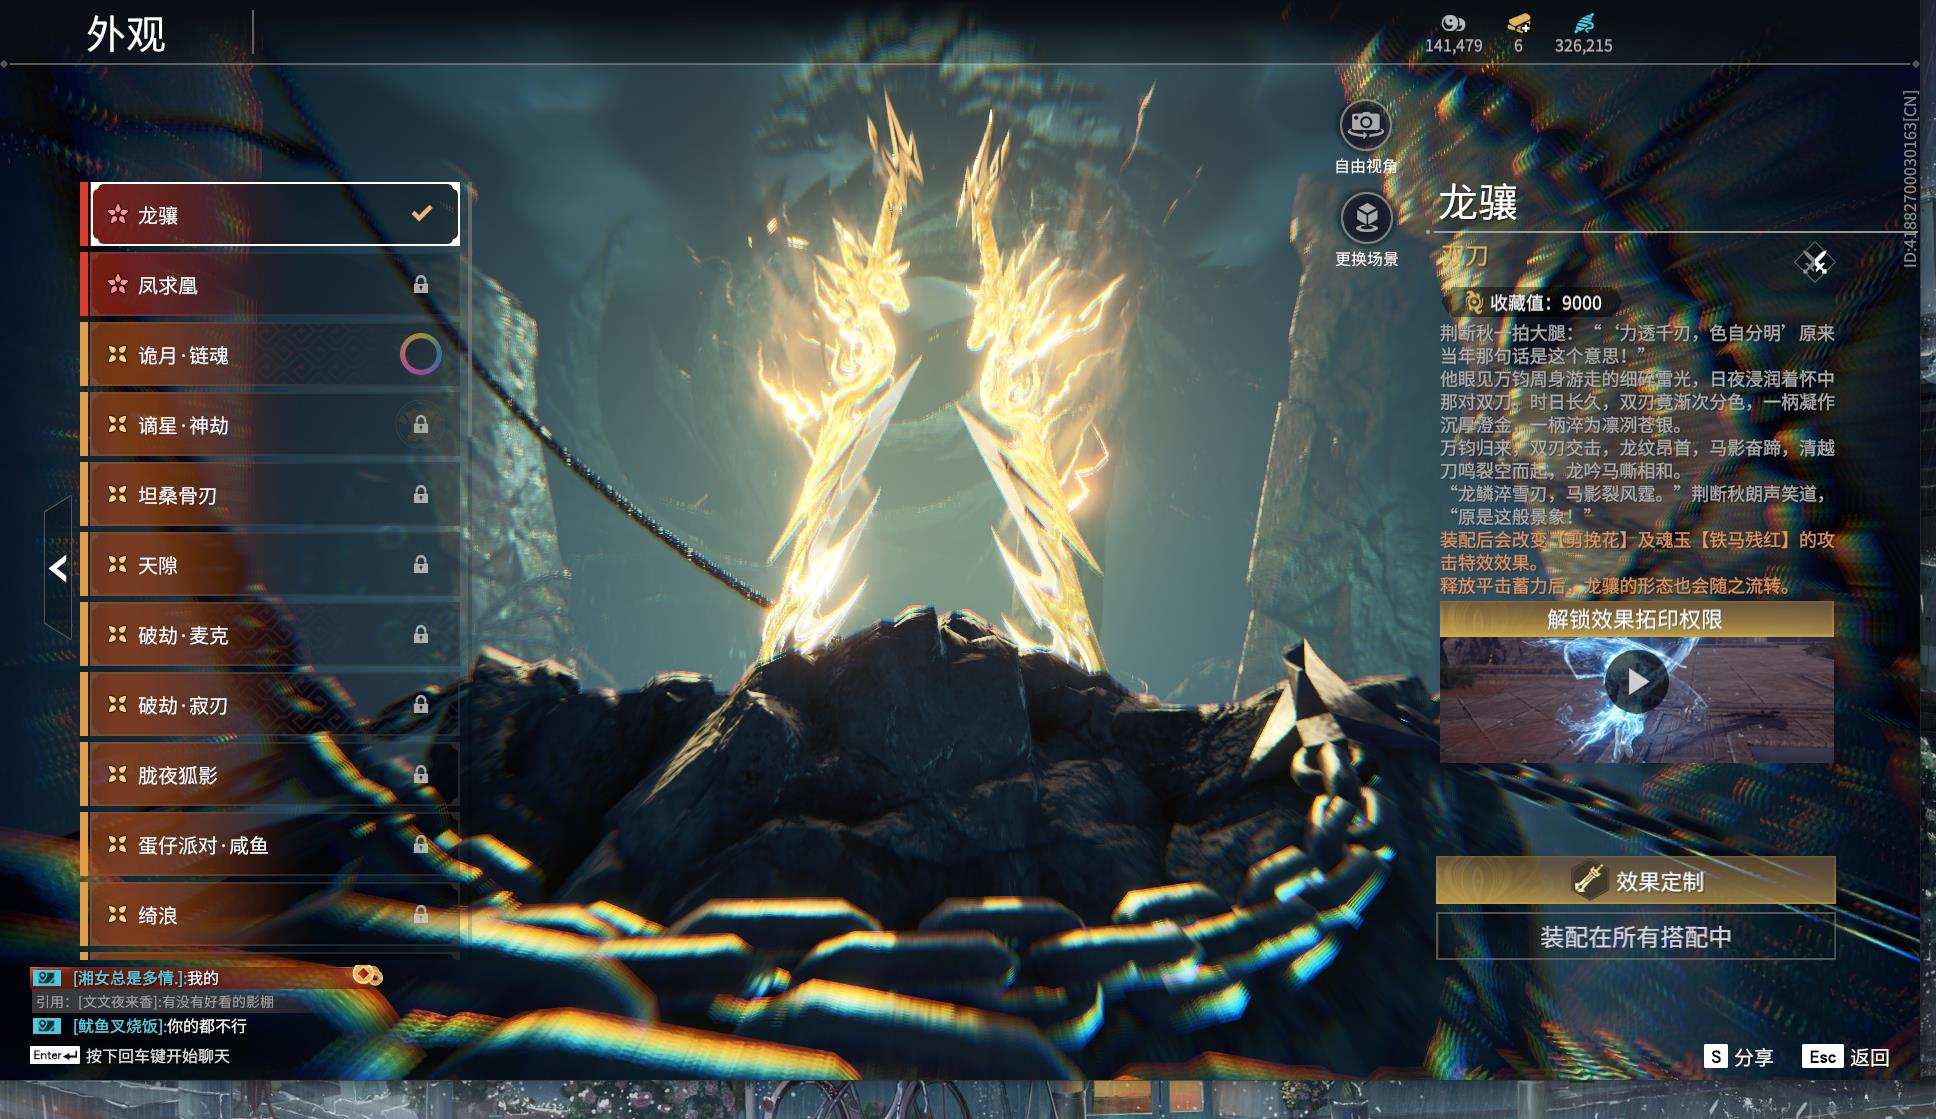Click the lock icon on 凤求凰 row

(421, 285)
